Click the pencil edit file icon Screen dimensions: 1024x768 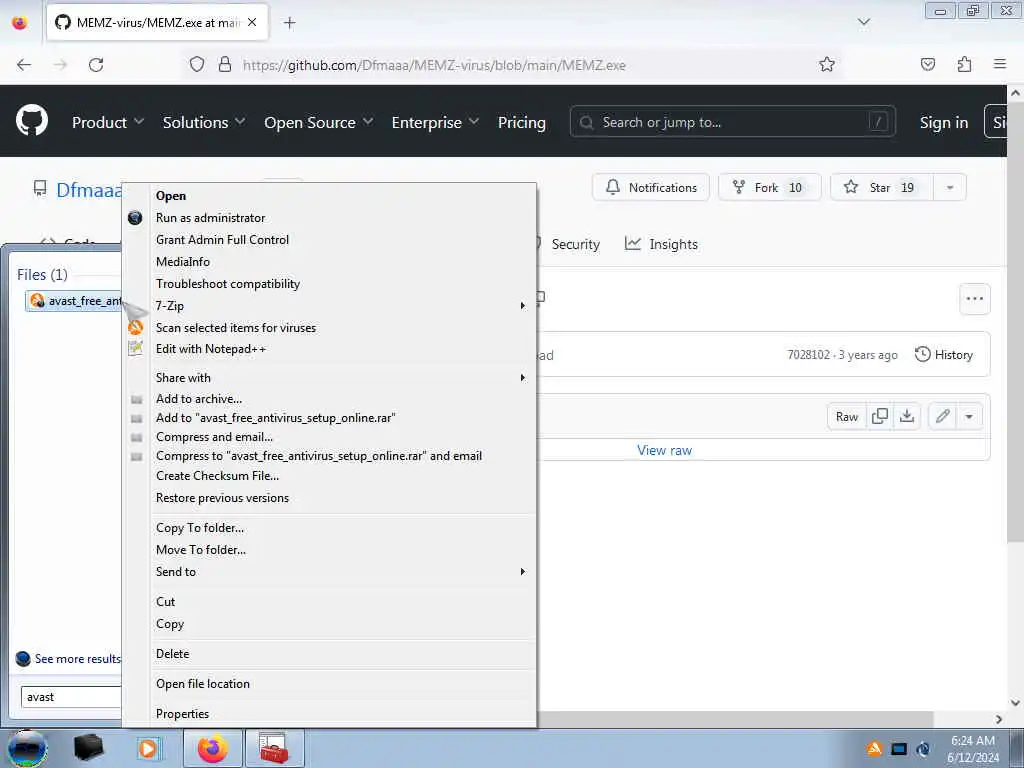coord(942,416)
